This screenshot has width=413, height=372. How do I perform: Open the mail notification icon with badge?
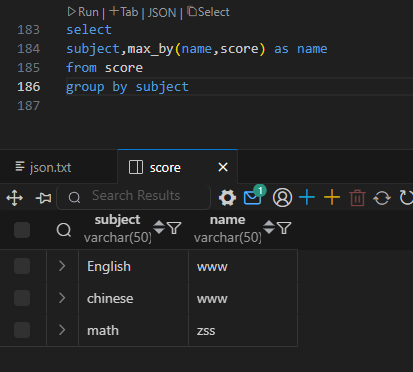(x=254, y=196)
